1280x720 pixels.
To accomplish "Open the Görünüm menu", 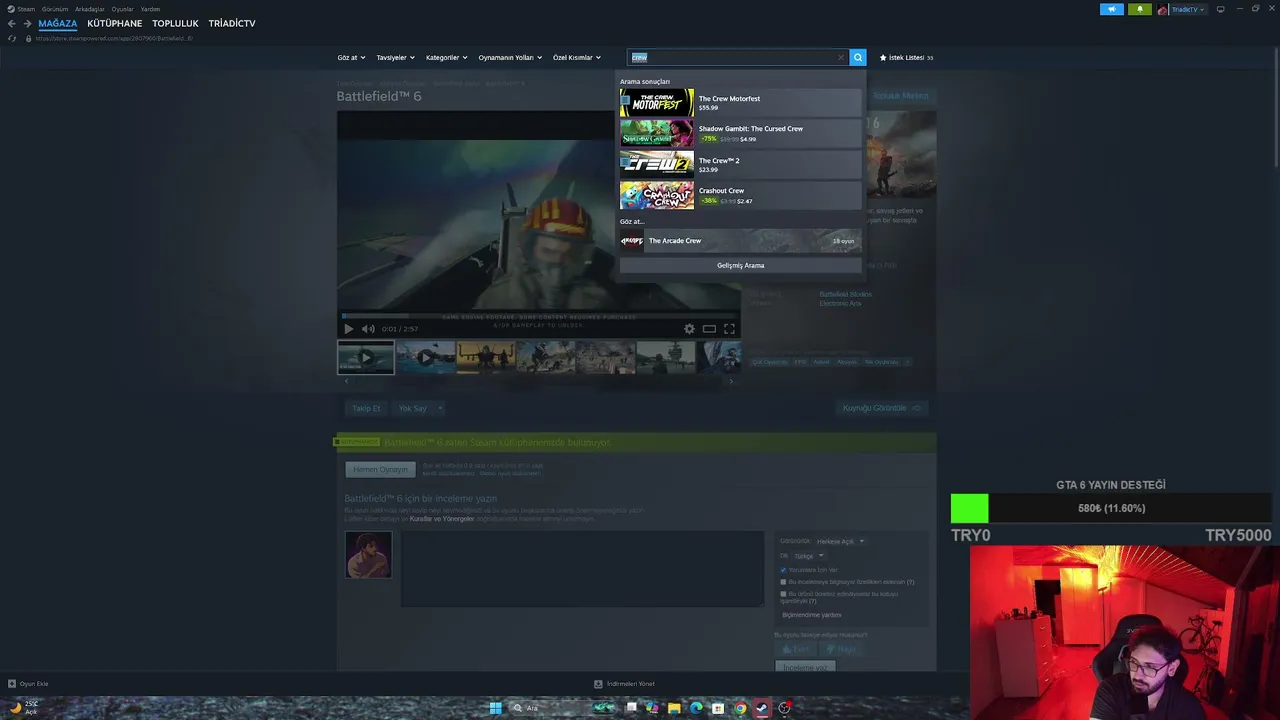I will tap(55, 9).
